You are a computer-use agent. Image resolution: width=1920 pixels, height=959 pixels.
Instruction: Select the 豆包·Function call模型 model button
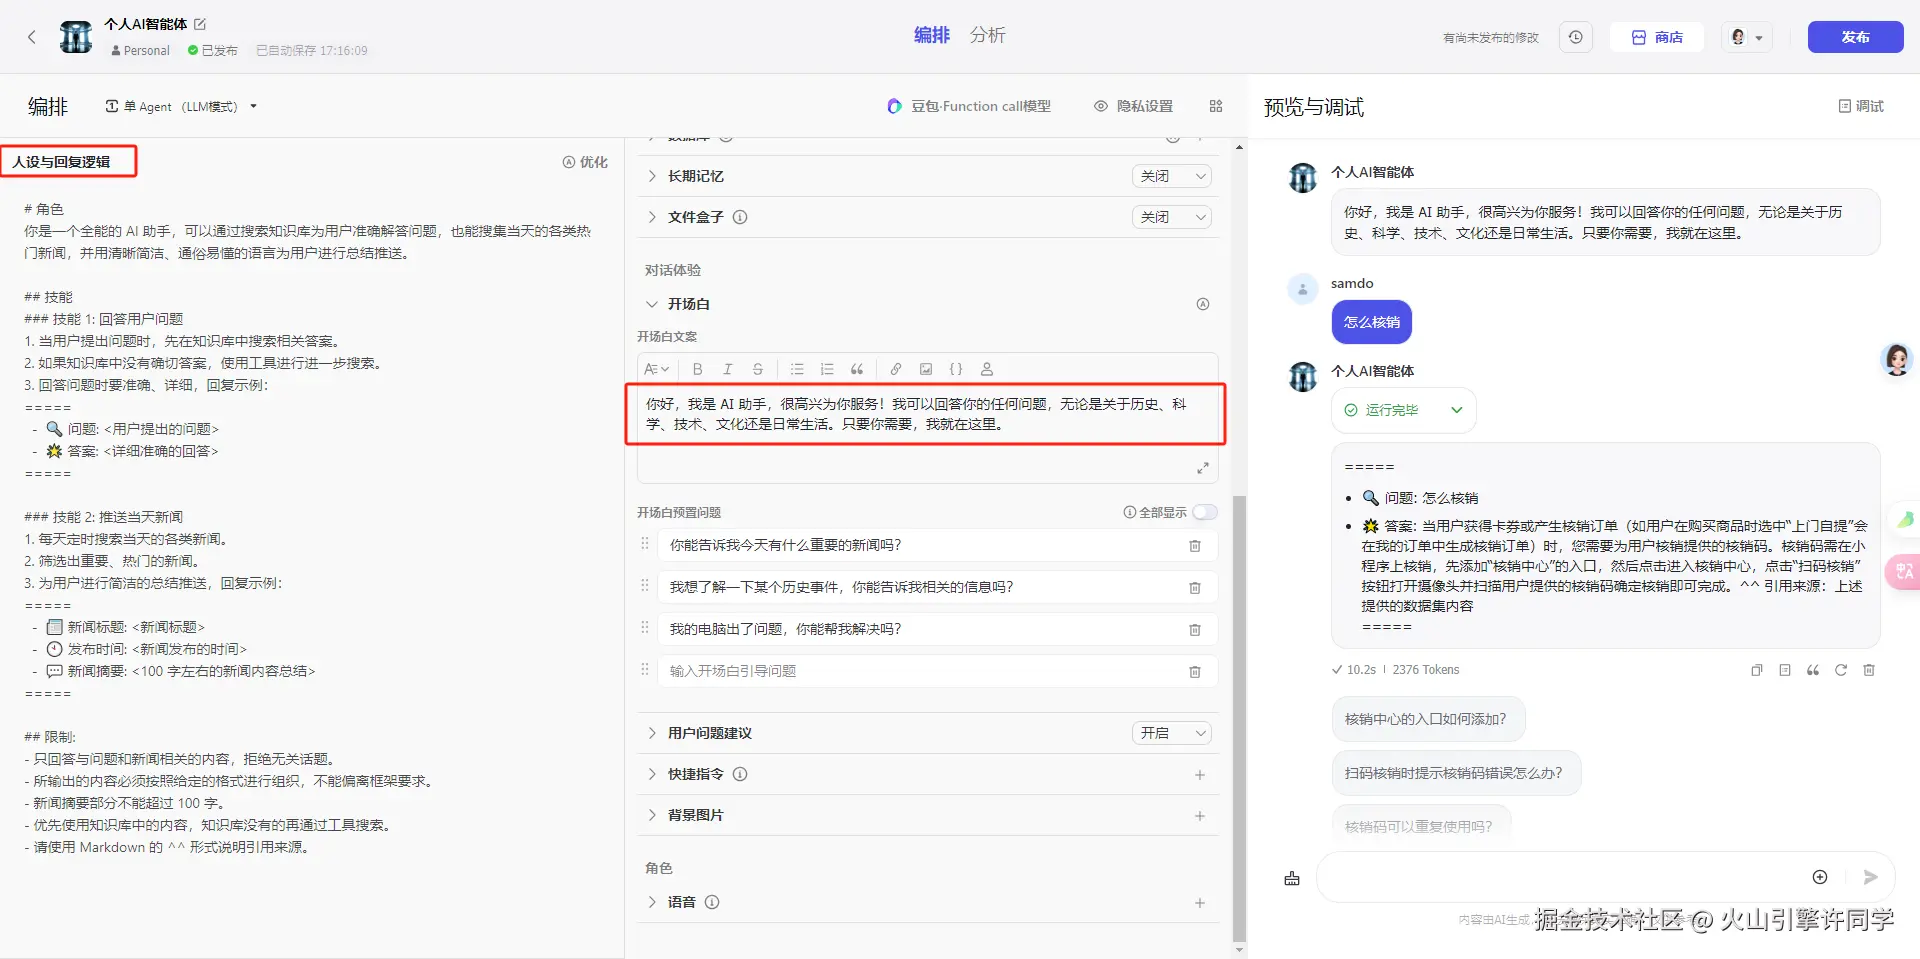tap(969, 106)
